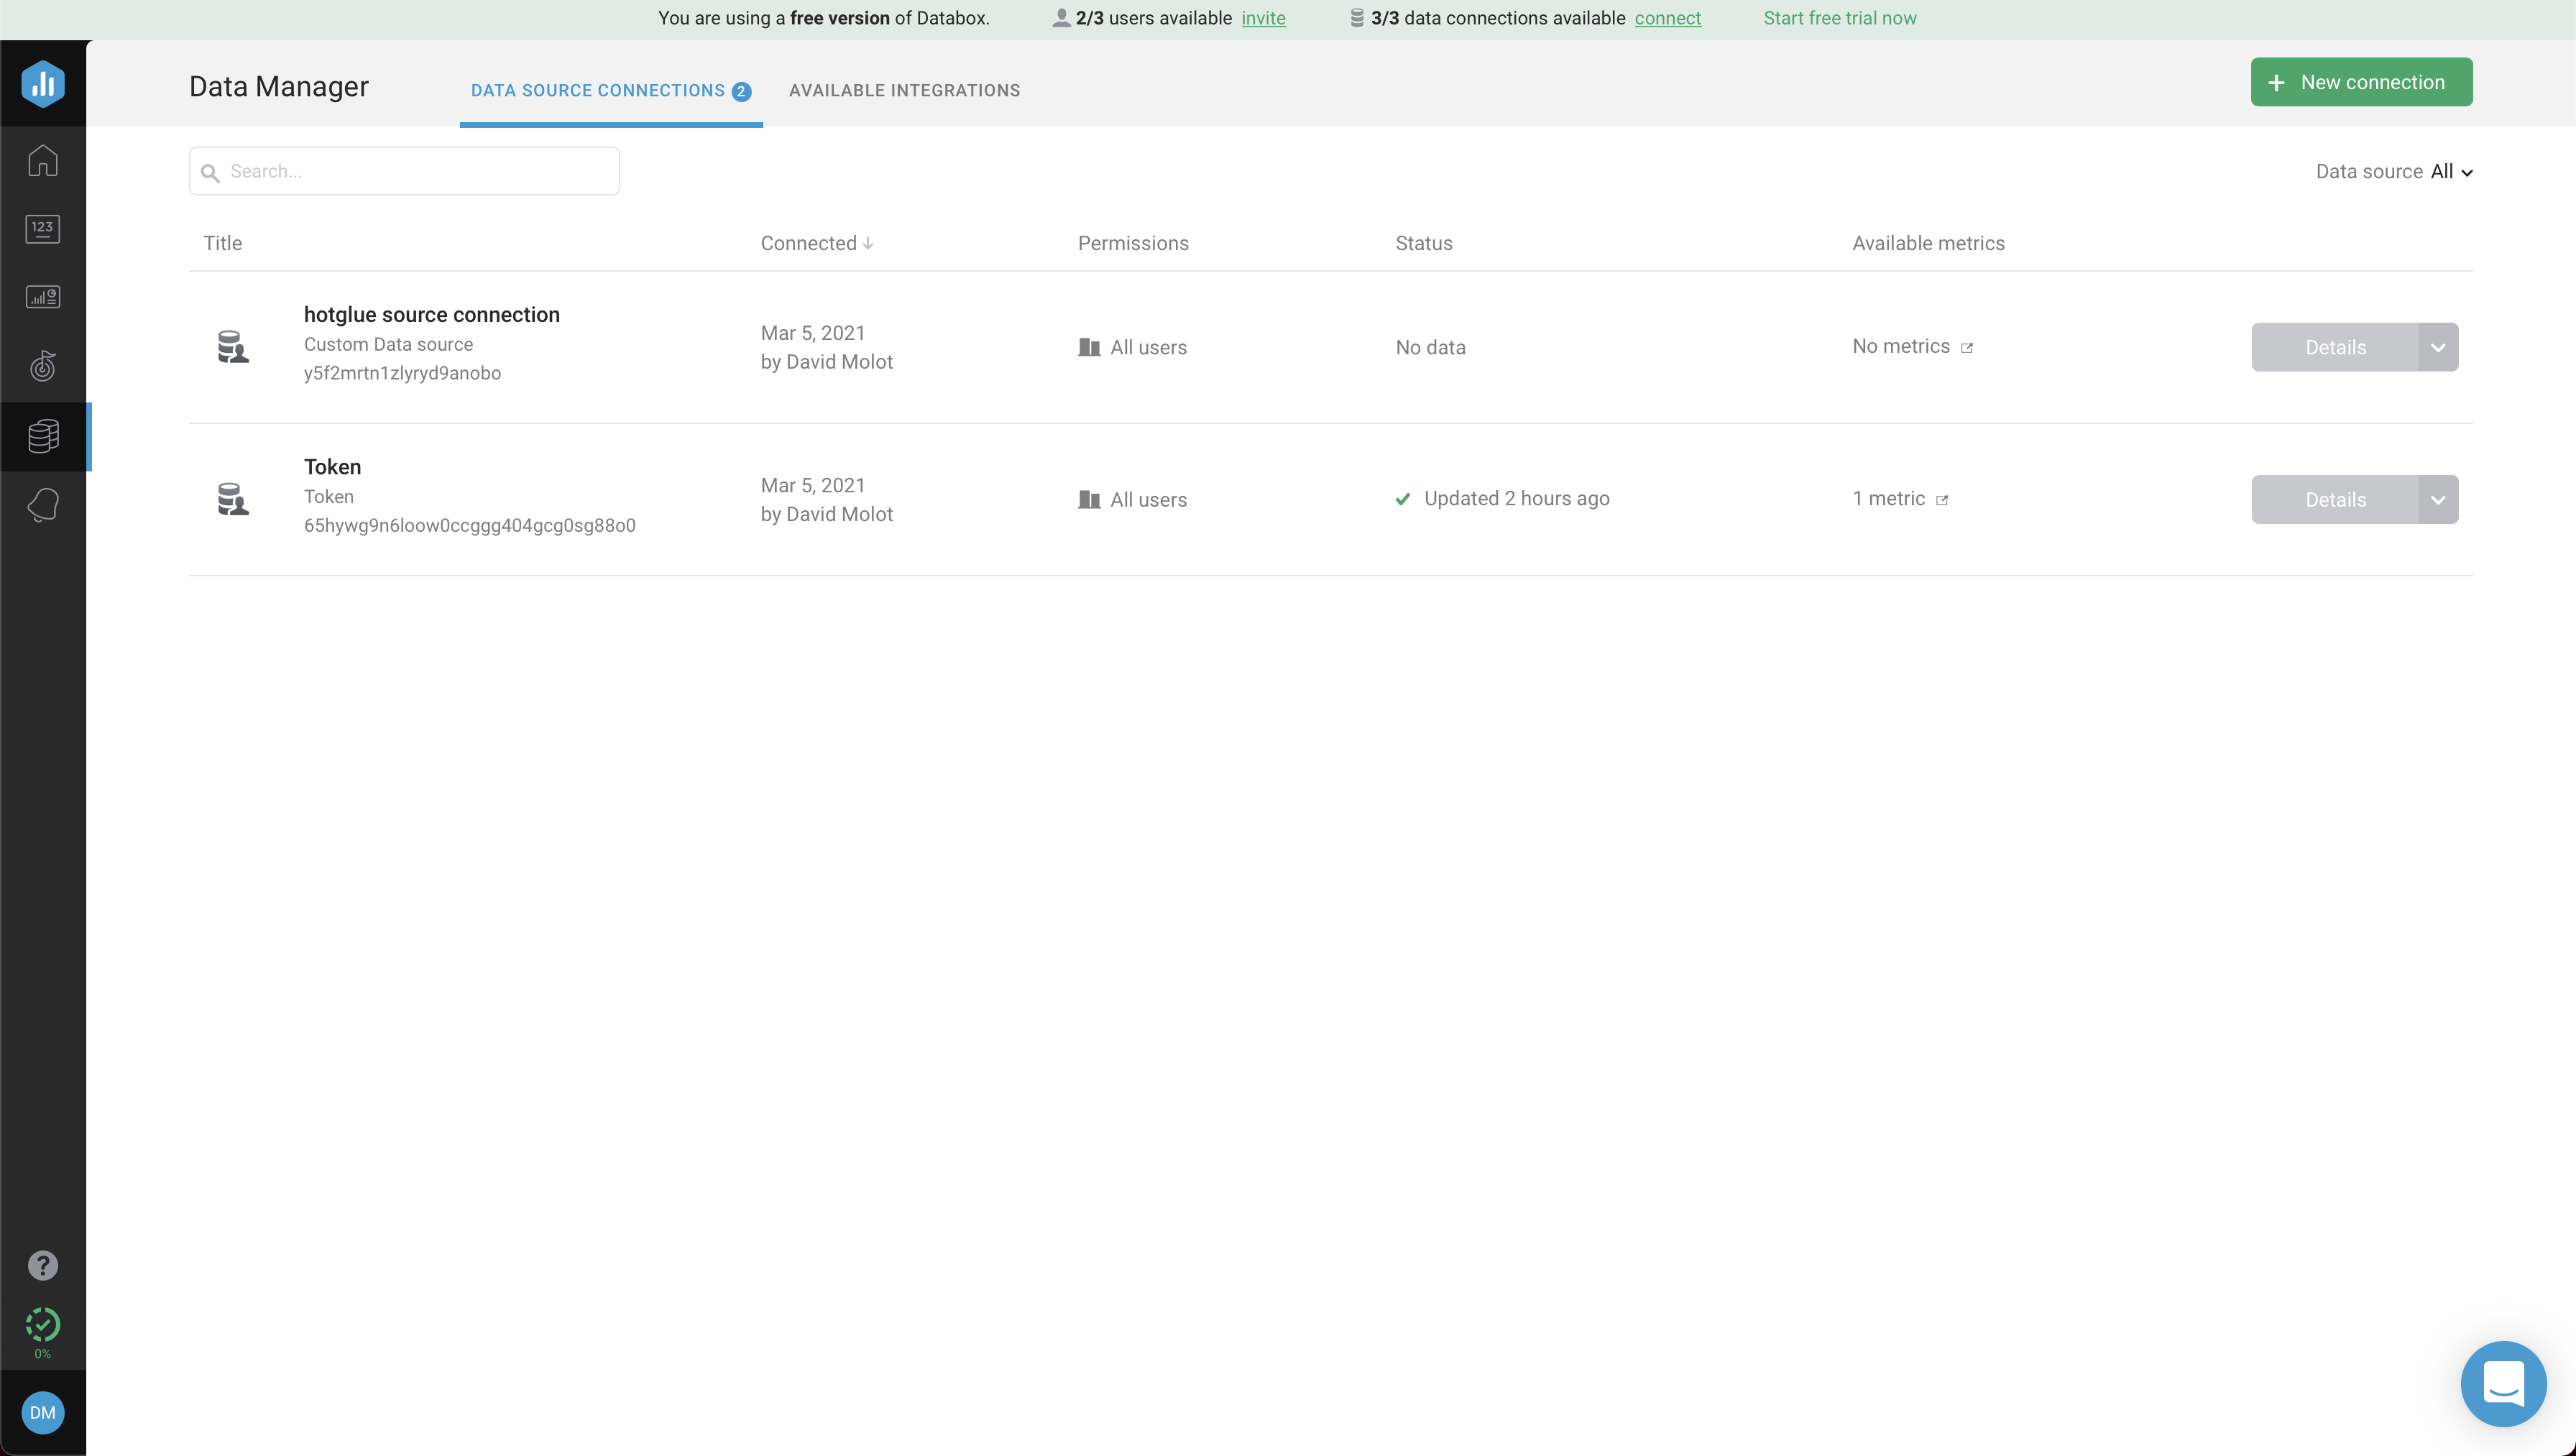The image size is (2576, 1456).
Task: Select the Data Manager database sidebar icon
Action: click(x=43, y=436)
